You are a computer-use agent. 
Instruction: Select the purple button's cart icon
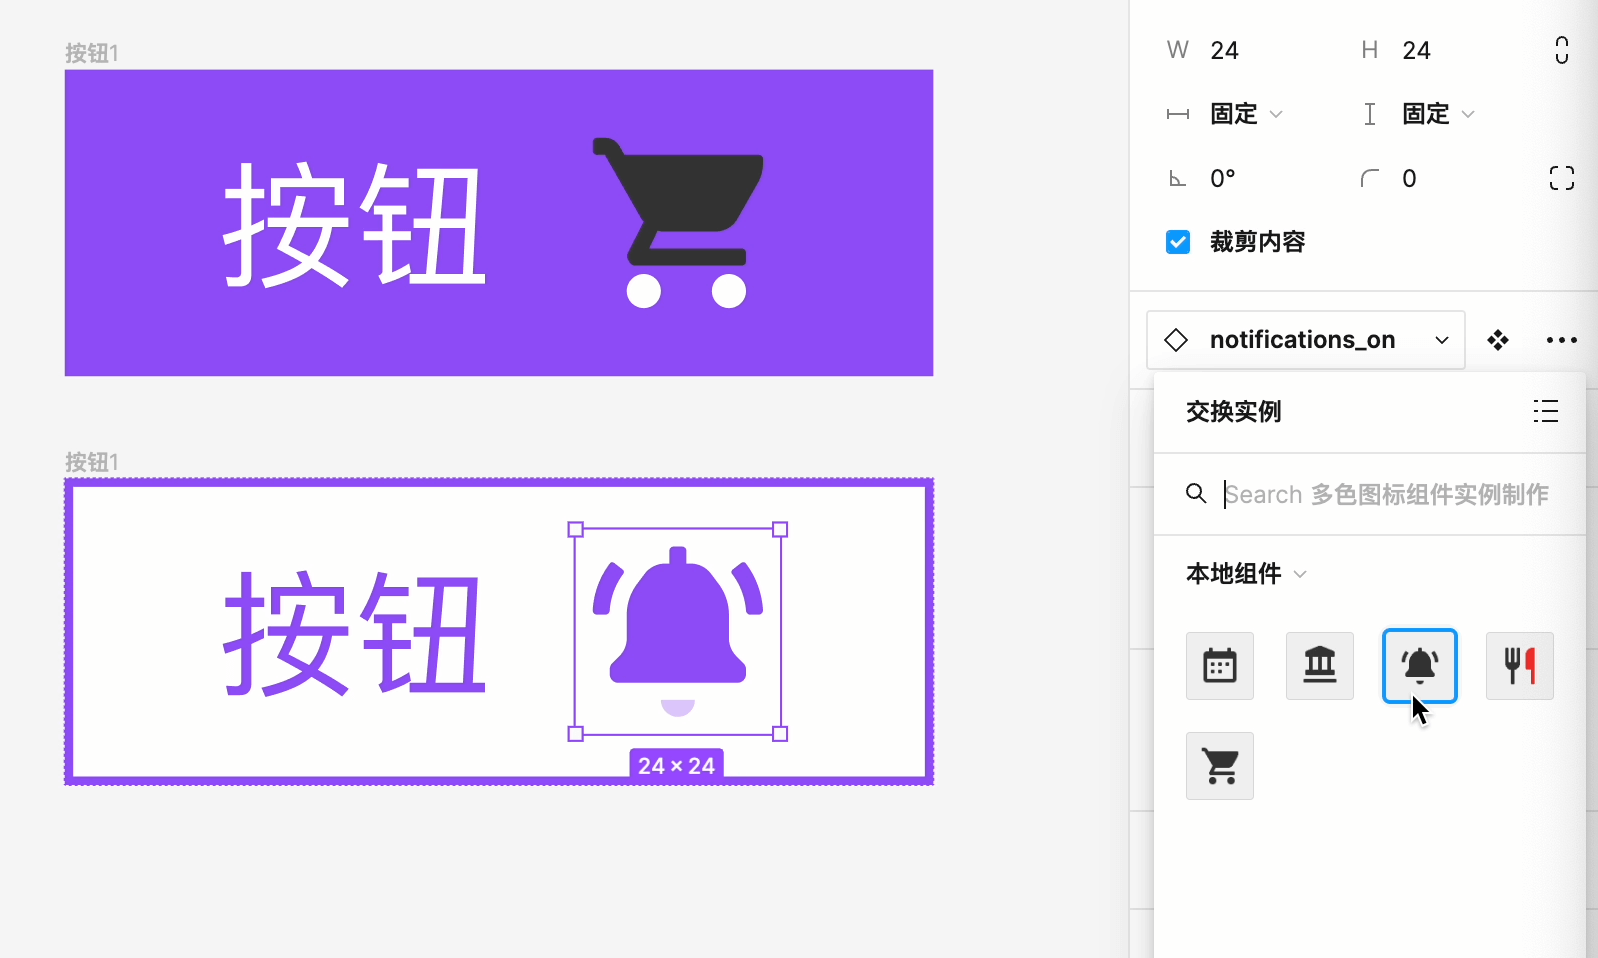[x=679, y=222]
